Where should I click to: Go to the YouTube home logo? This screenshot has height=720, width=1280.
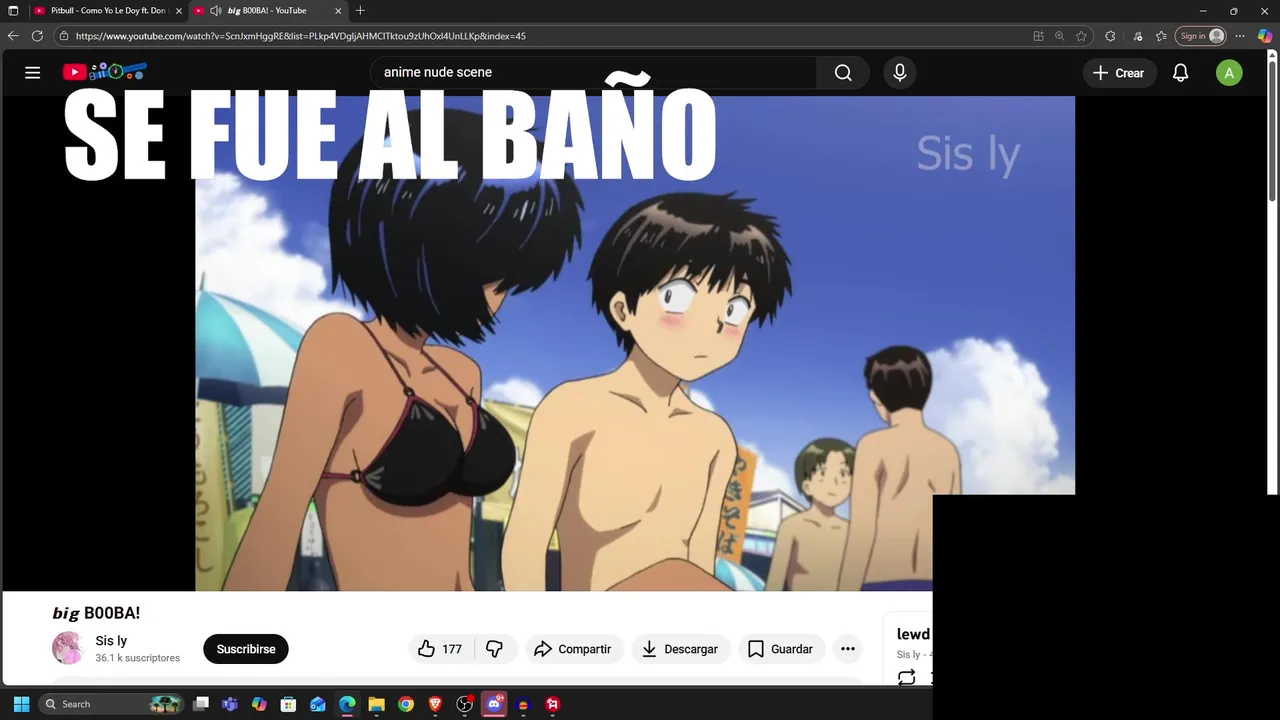(104, 72)
